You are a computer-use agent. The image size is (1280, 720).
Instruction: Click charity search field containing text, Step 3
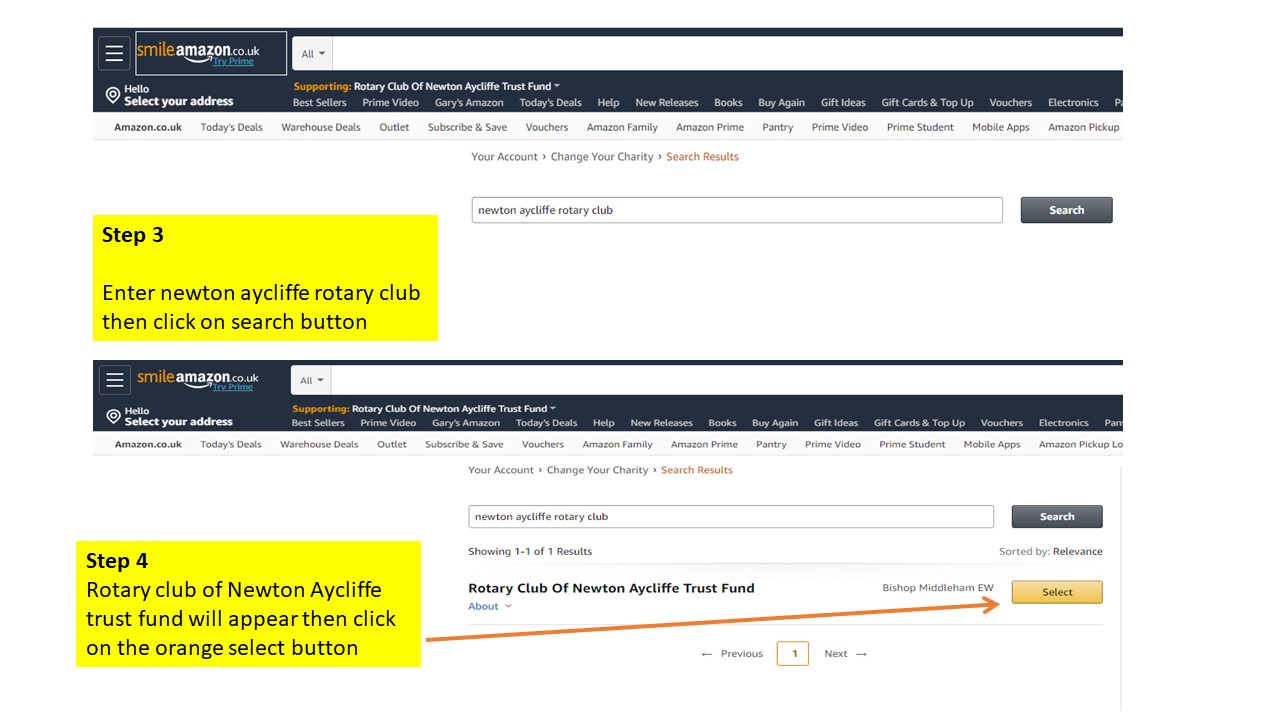pyautogui.click(x=737, y=210)
